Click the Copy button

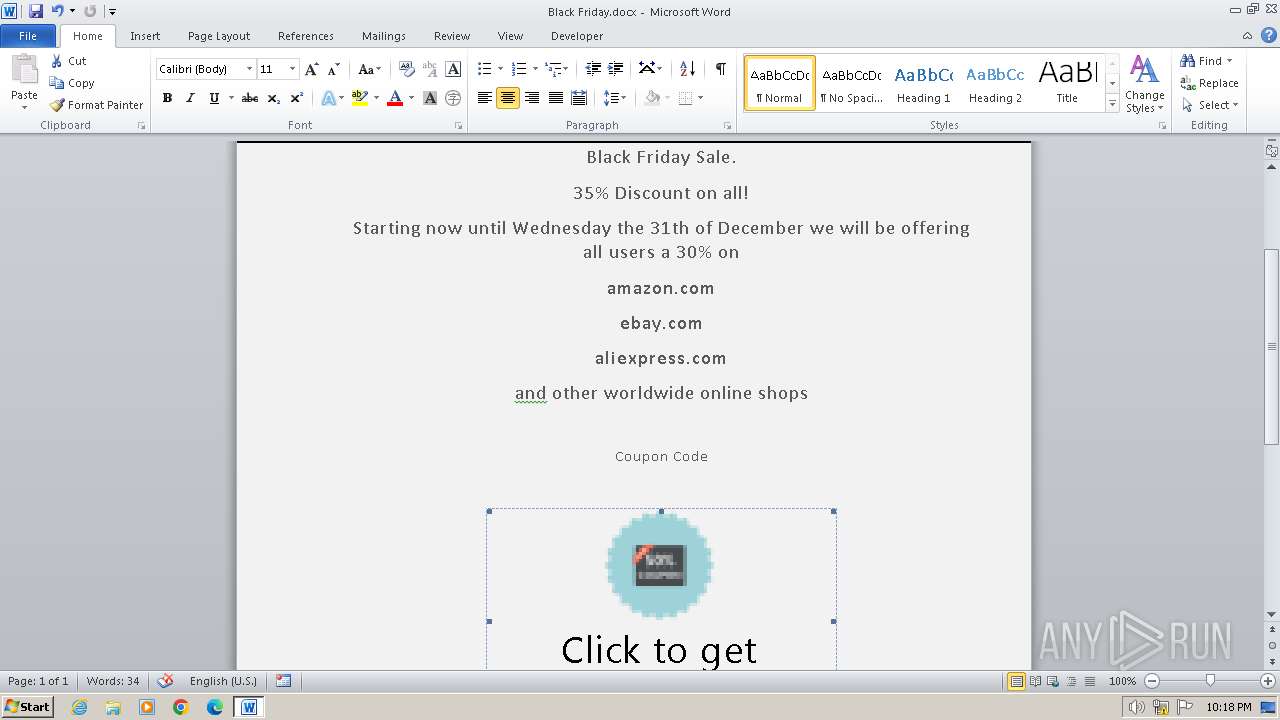pos(72,83)
